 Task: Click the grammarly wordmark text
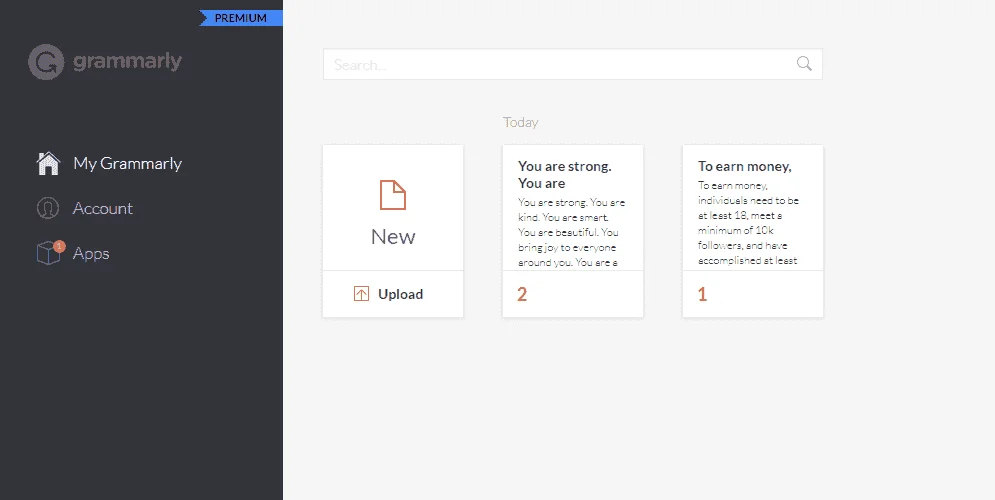[128, 62]
